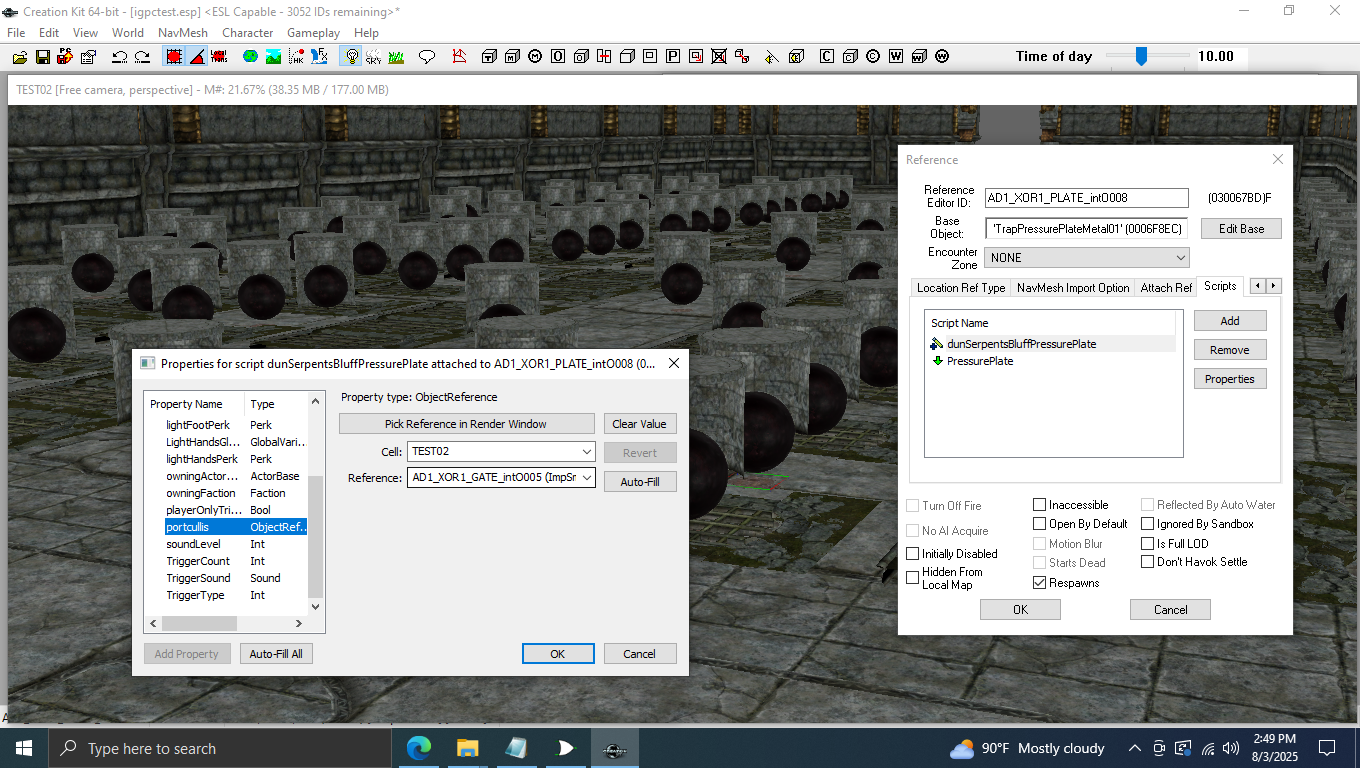Toggle the Snap to Angle icon
This screenshot has height=768, width=1360.
point(197,57)
